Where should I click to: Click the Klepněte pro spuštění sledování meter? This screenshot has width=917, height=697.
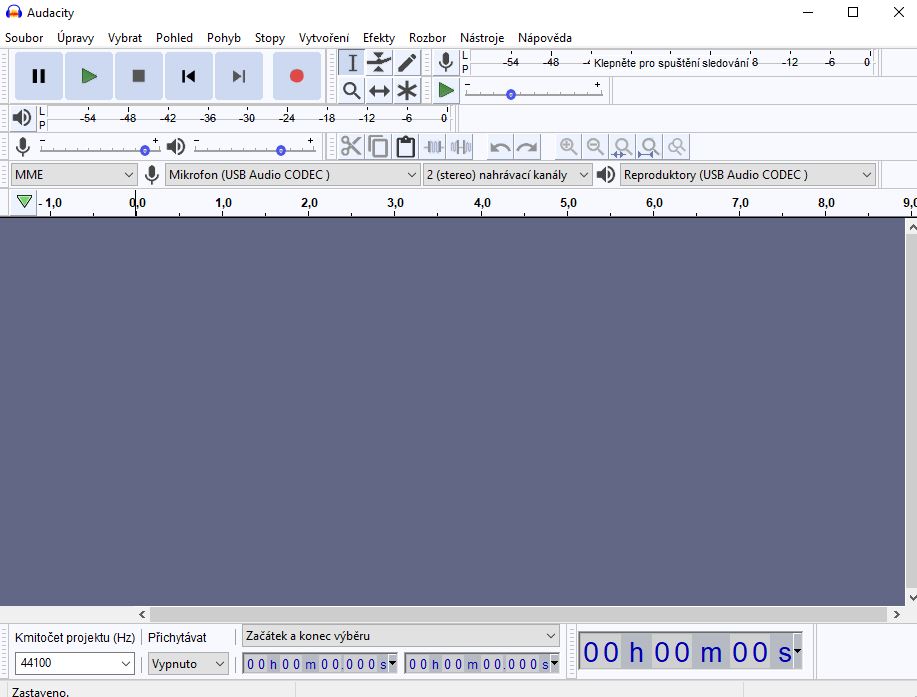point(671,63)
